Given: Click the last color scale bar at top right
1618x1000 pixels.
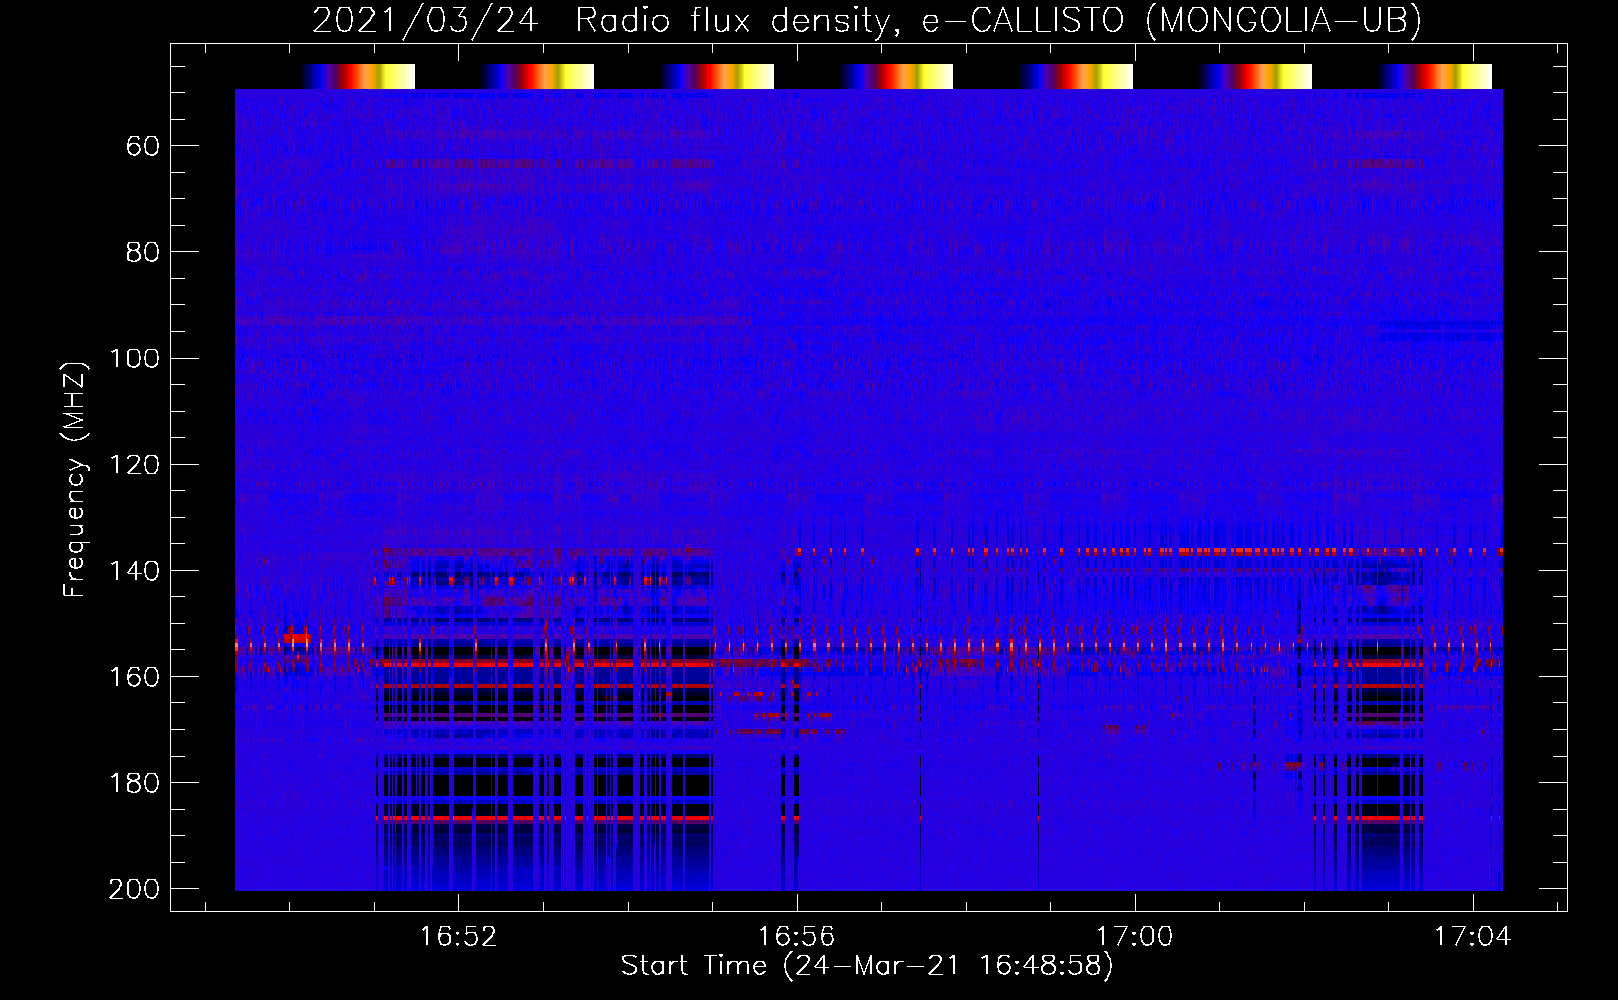Looking at the screenshot, I should (x=1436, y=76).
